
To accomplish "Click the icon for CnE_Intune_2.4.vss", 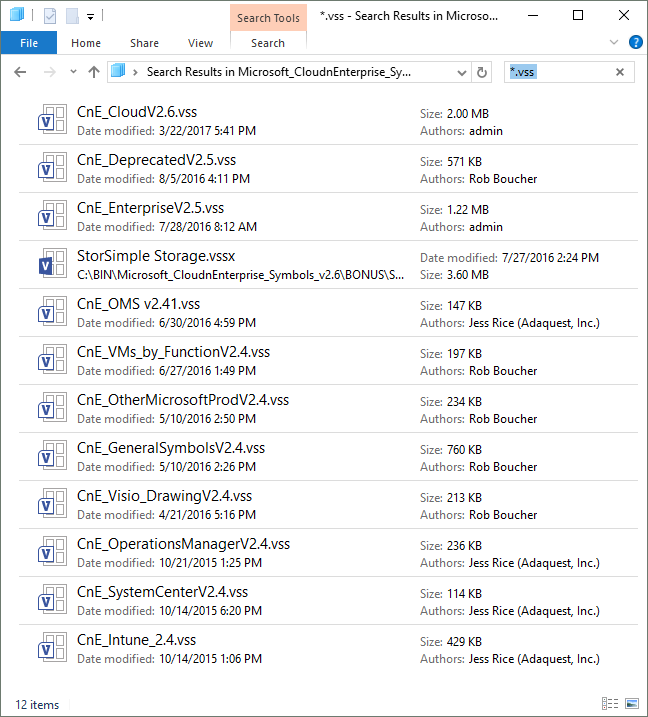I will pos(52,648).
